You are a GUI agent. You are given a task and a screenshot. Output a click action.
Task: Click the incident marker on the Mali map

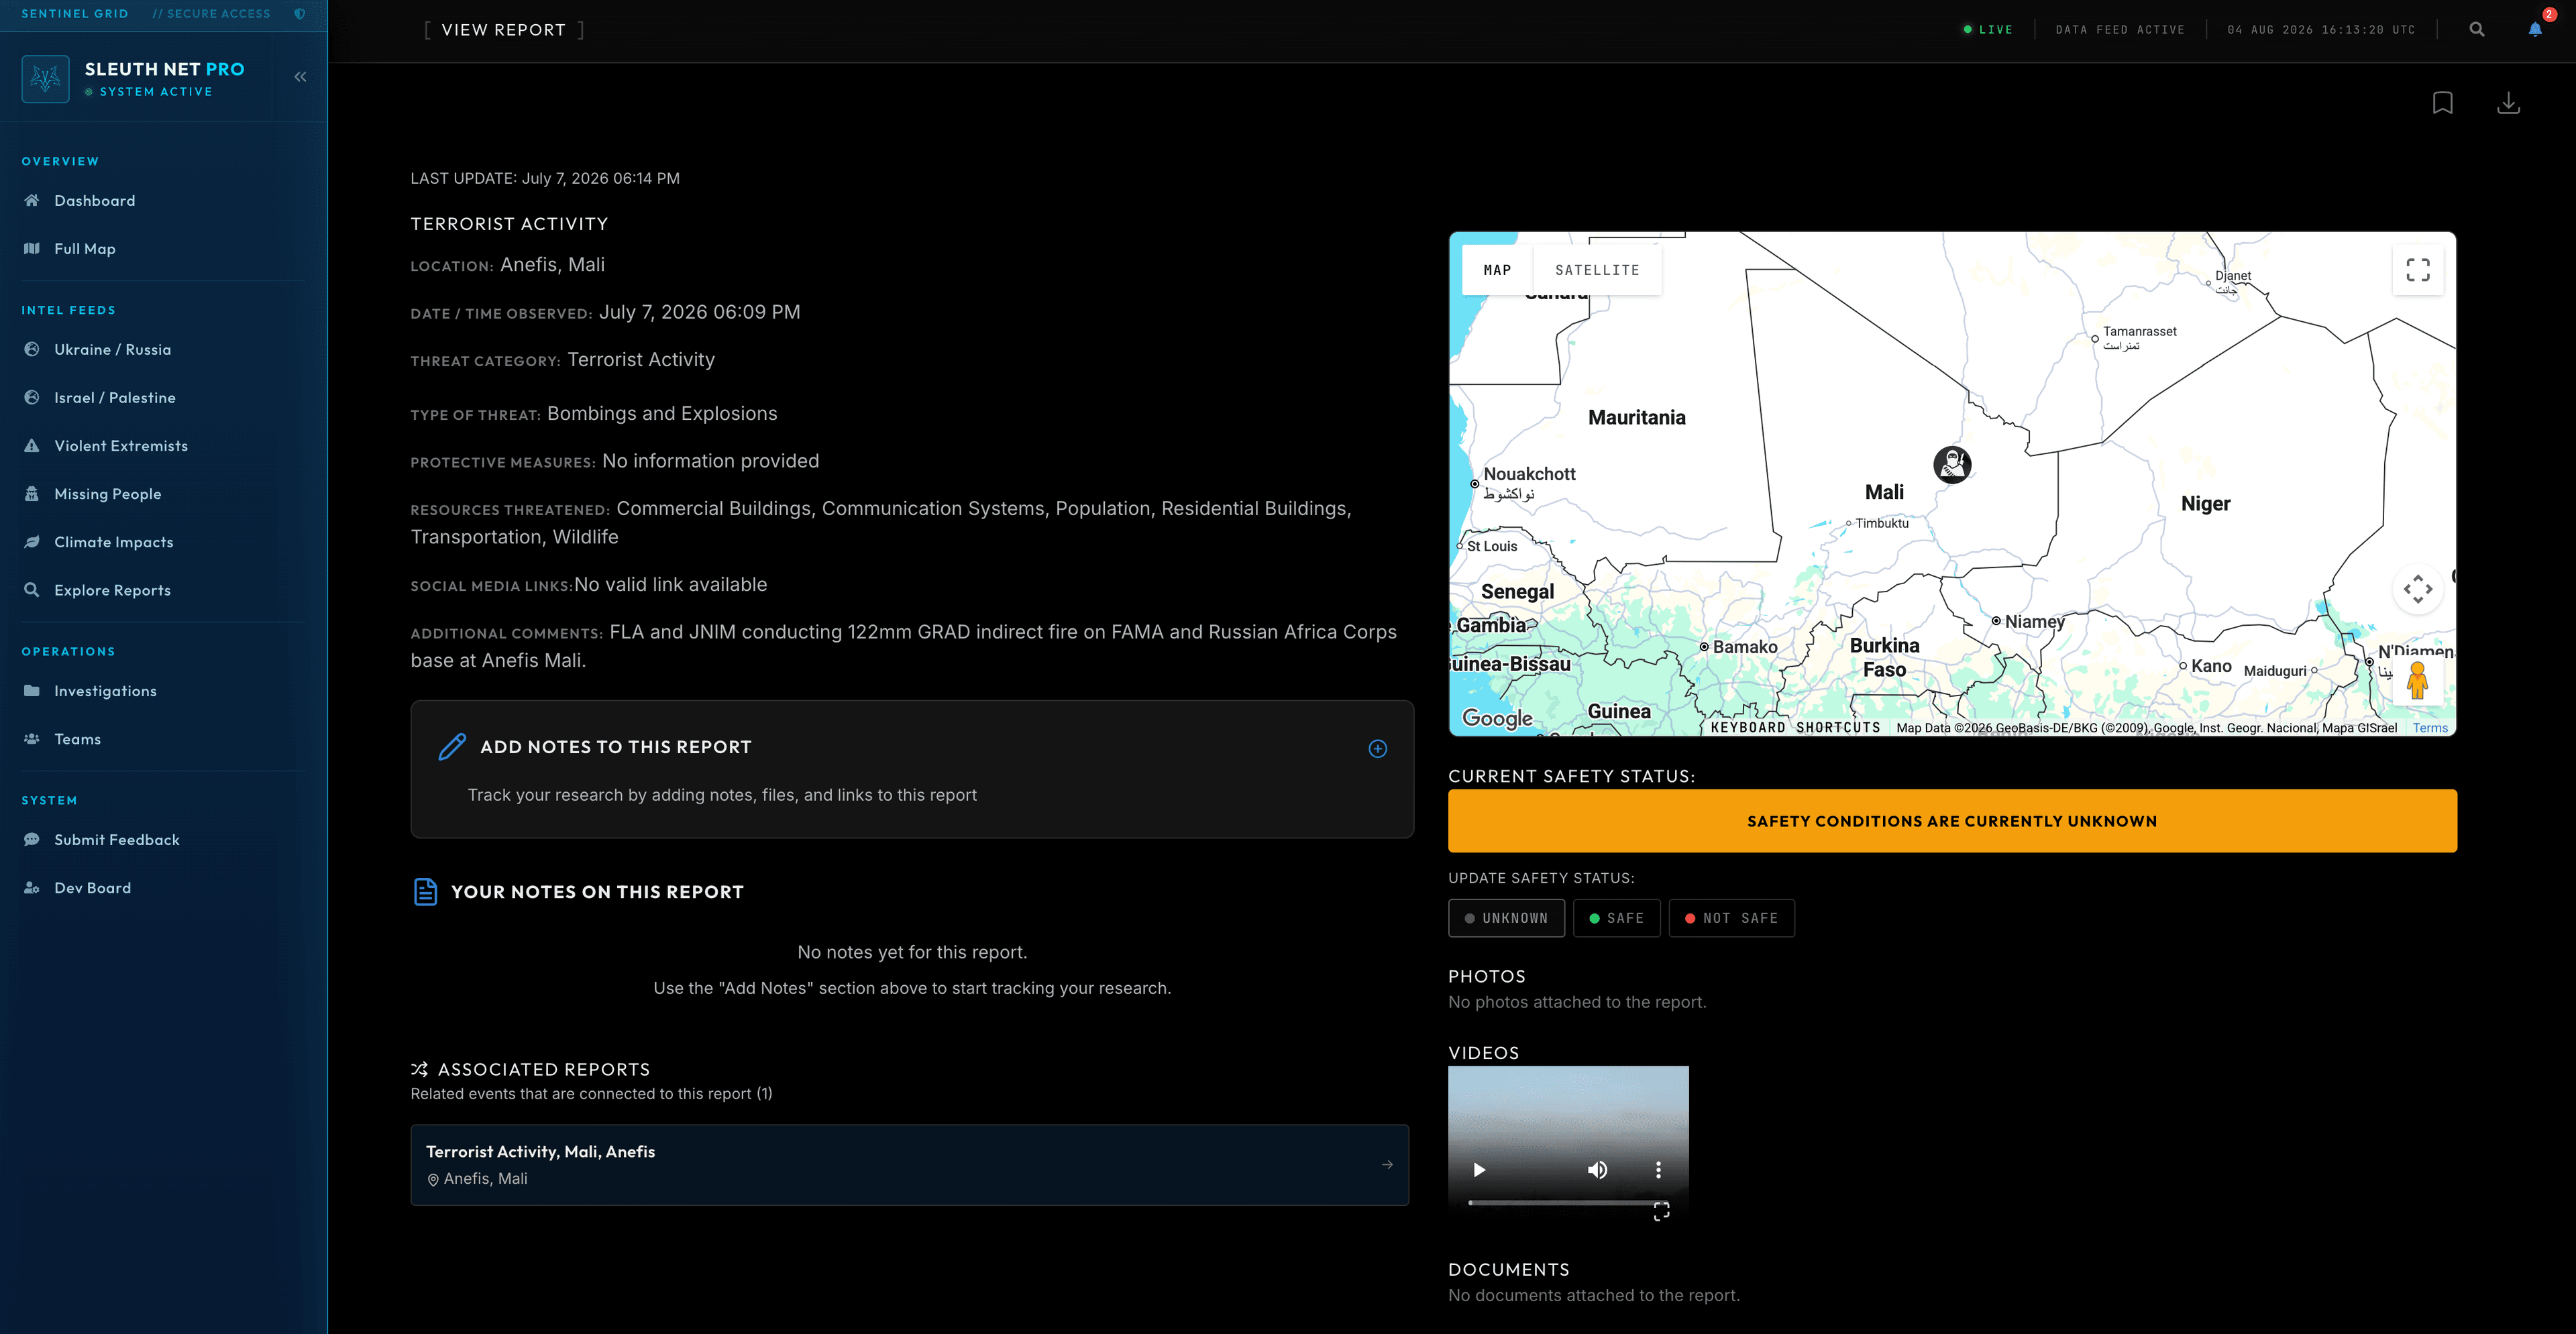click(1952, 465)
